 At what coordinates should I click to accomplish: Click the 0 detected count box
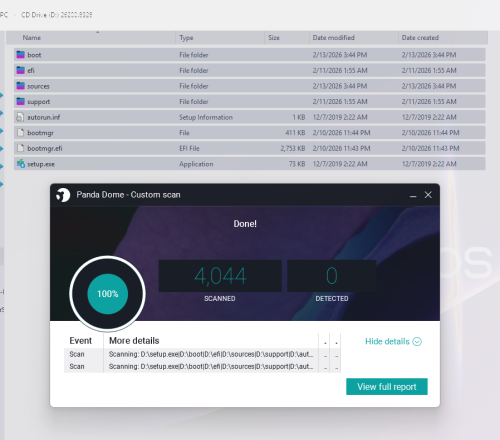332,276
